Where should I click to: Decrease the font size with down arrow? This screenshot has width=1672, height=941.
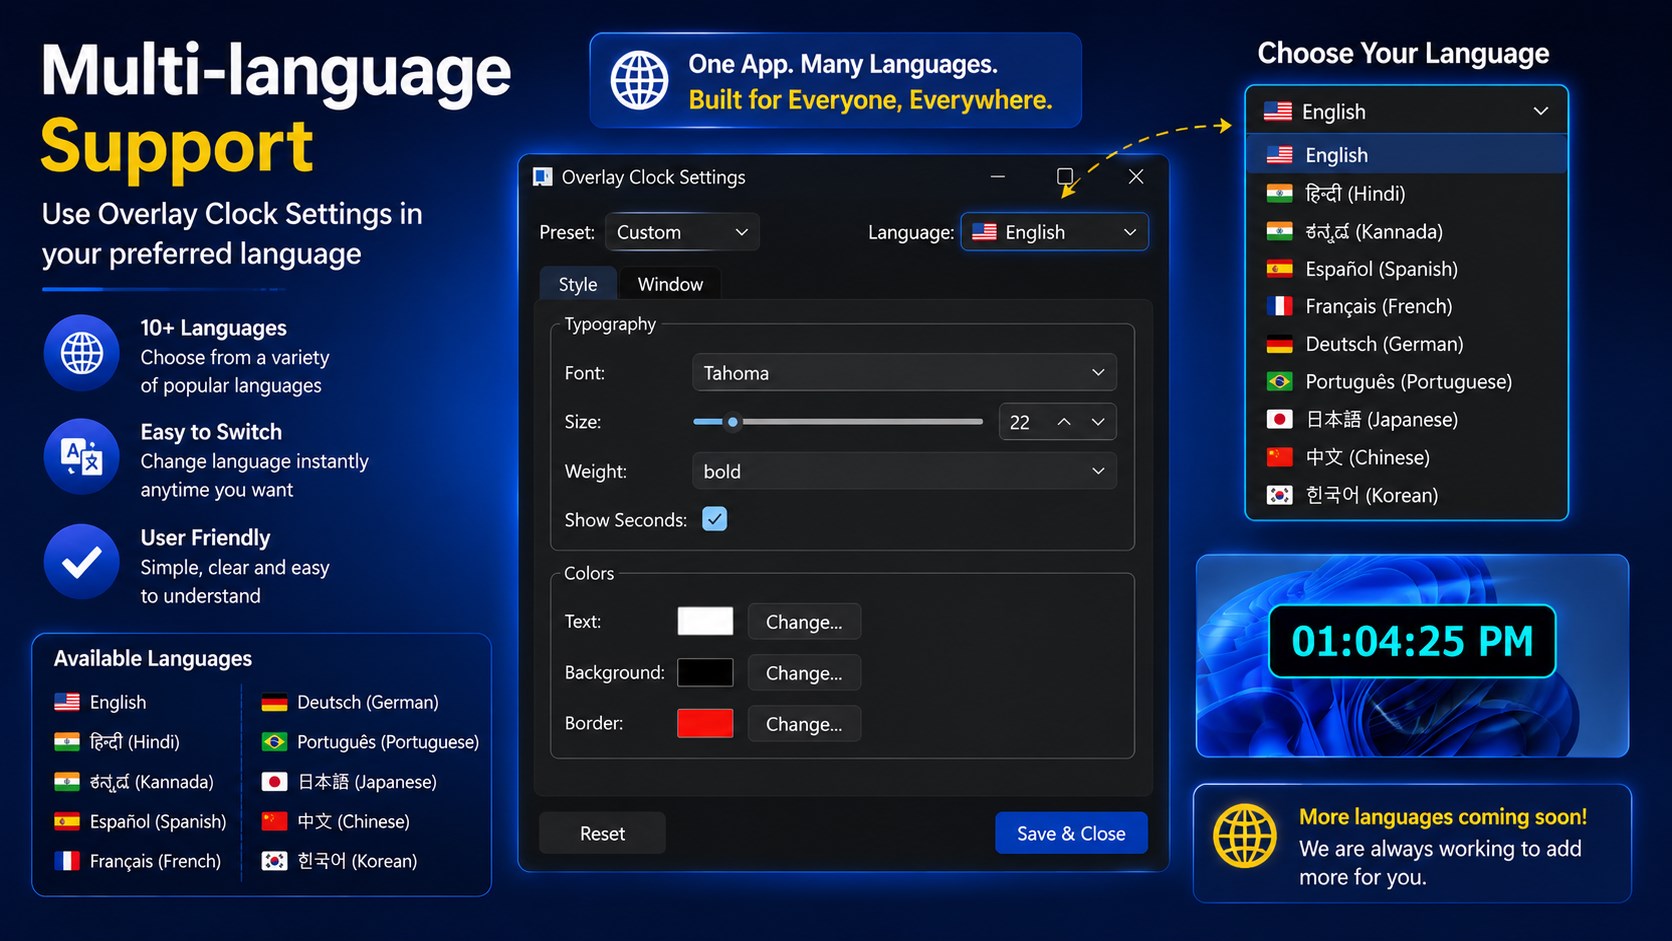[x=1098, y=422]
